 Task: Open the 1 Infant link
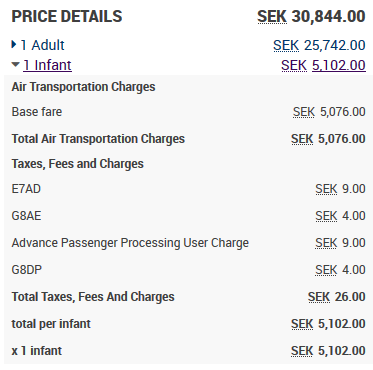[x=47, y=65]
